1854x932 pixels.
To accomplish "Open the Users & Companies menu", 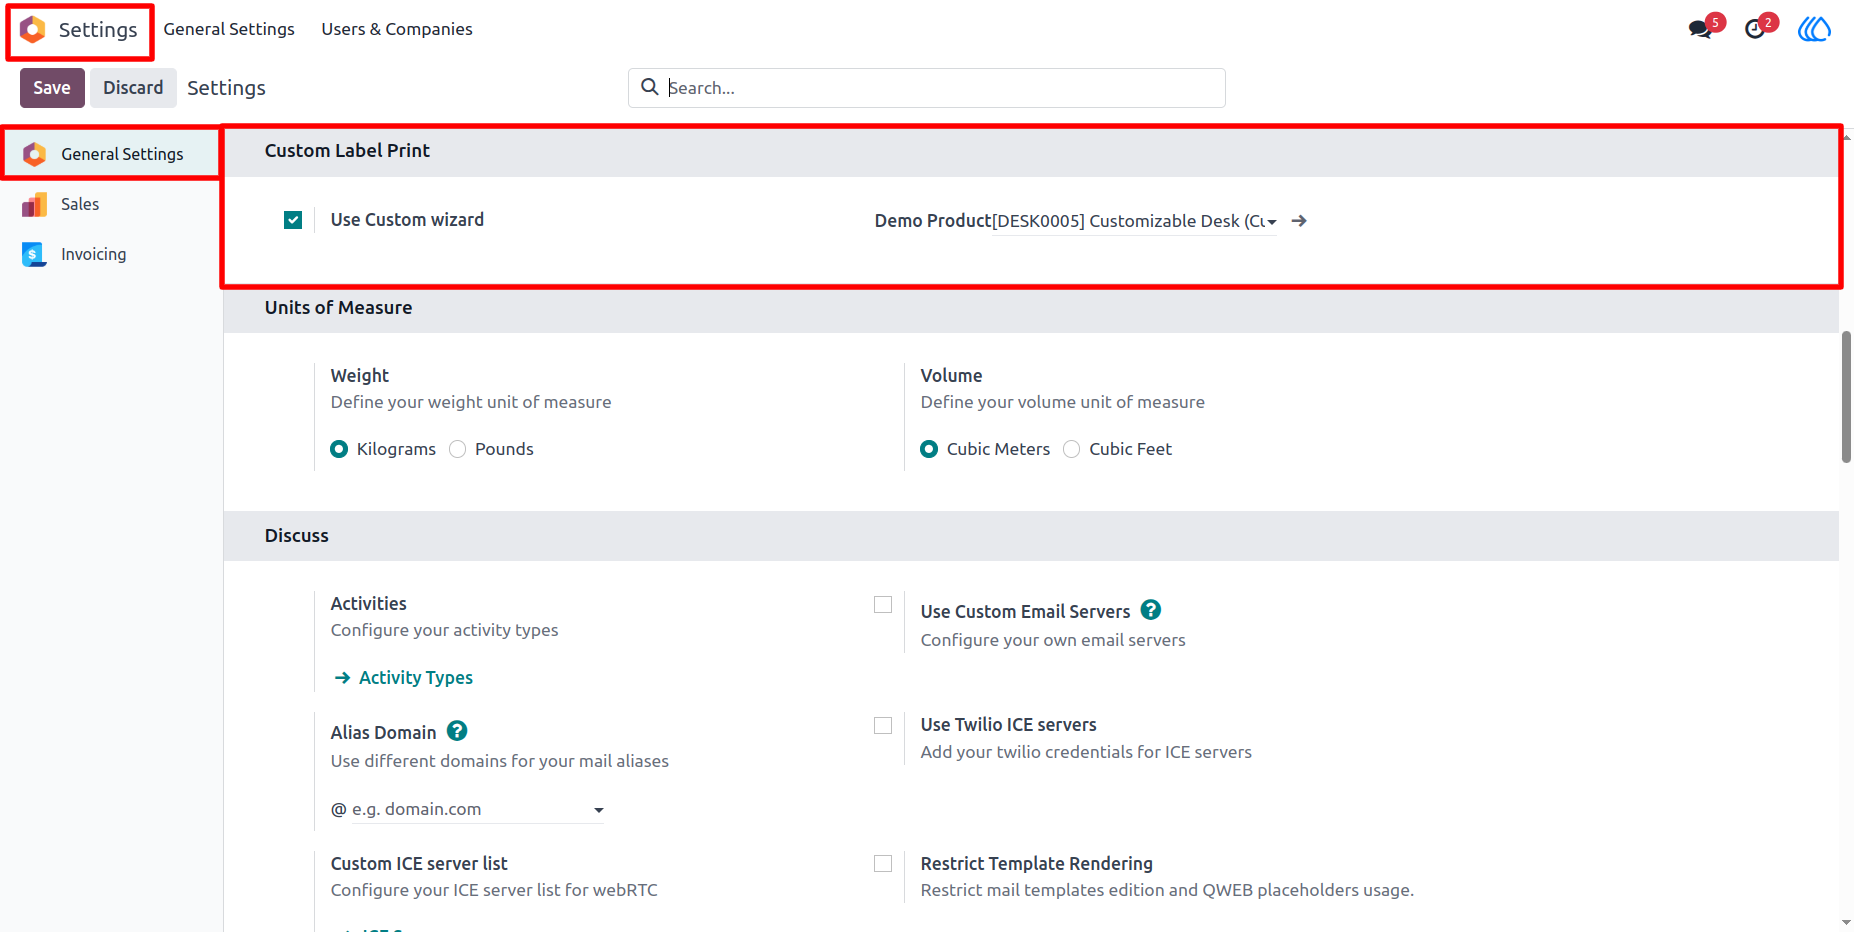I will coord(397,29).
